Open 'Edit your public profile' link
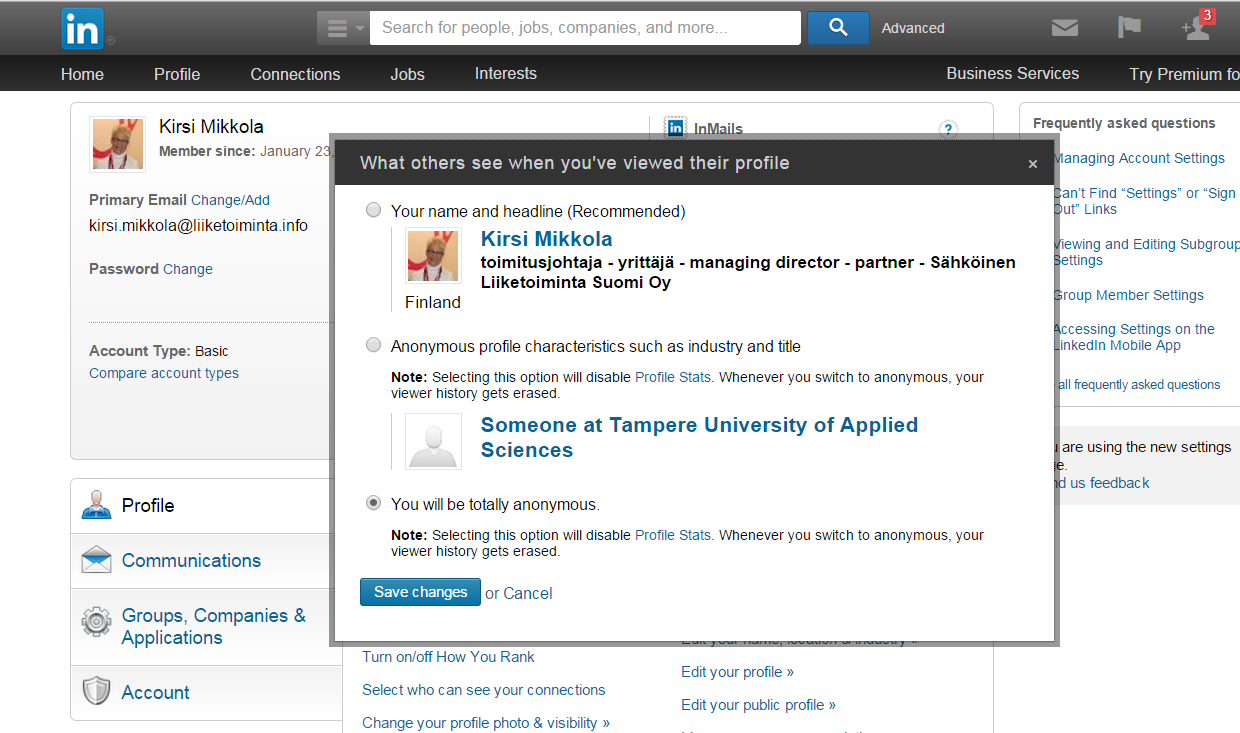This screenshot has width=1240, height=733. point(759,705)
